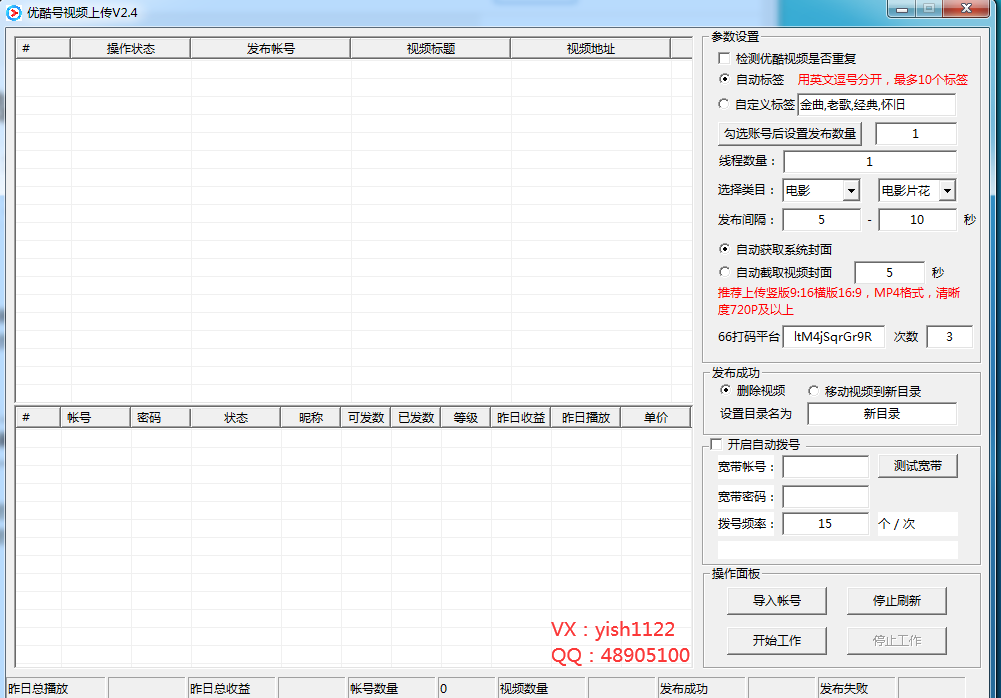1001x698 pixels.
Task: Close the 优酷号视频上传 window
Action: 966,9
